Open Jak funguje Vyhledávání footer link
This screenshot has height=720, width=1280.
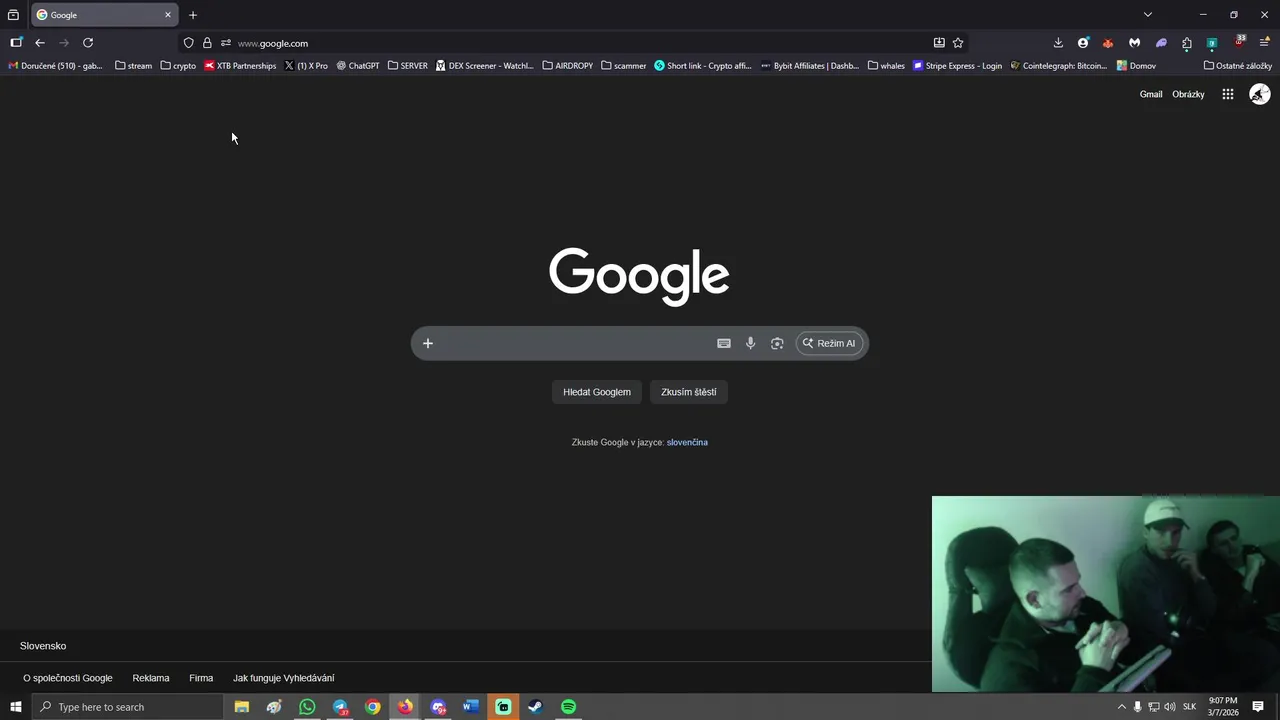click(x=284, y=678)
